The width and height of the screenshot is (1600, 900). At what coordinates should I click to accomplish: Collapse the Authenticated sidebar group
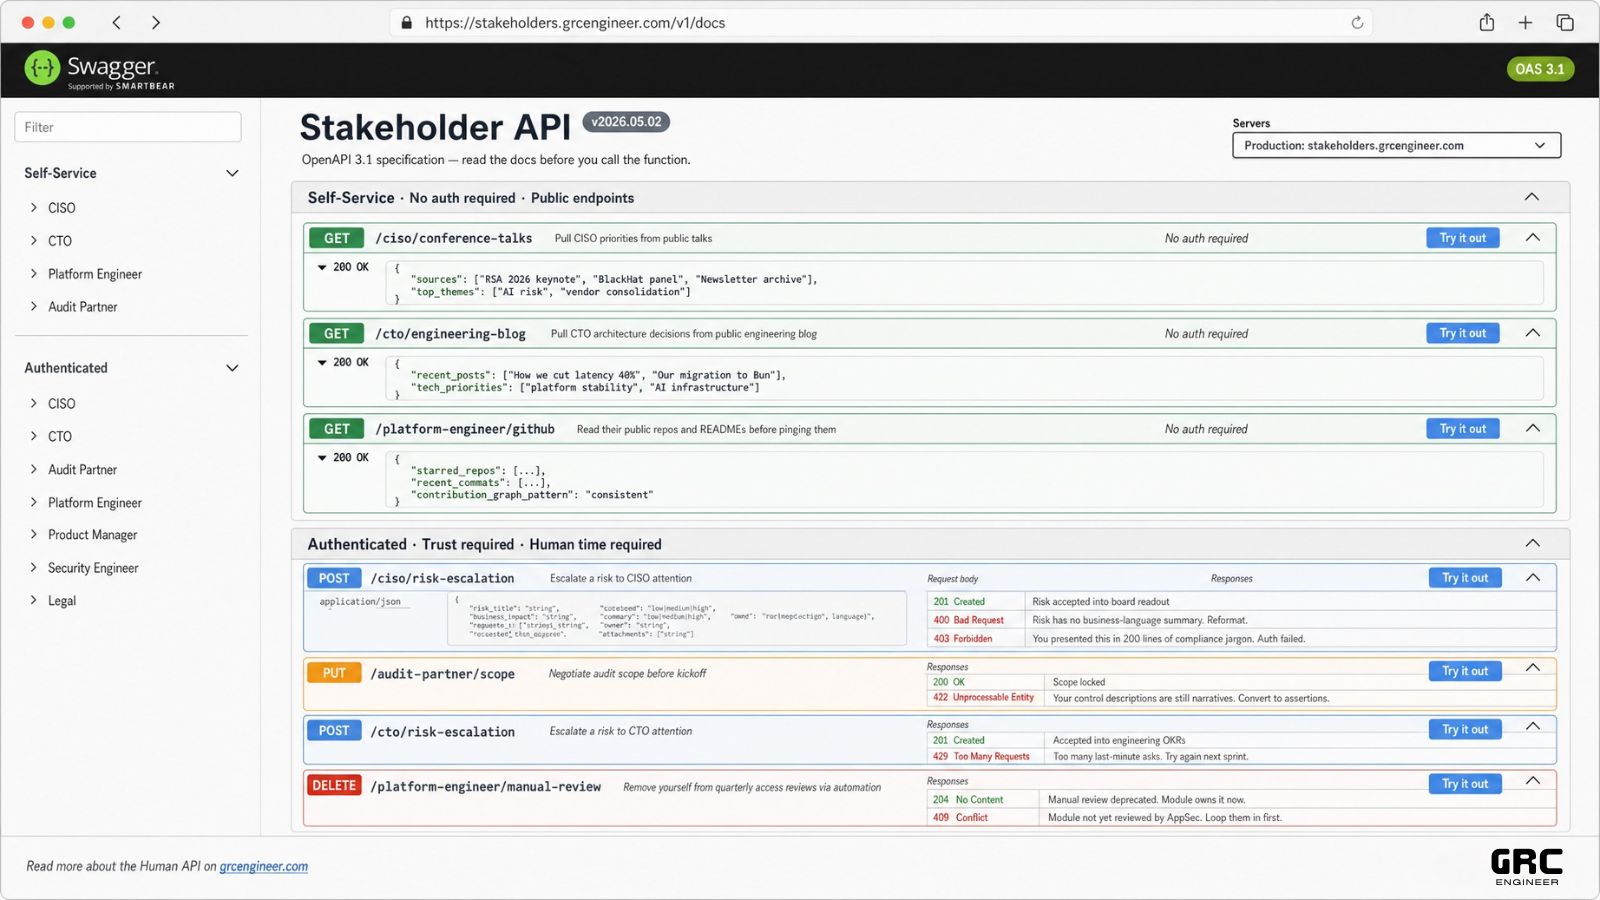coord(232,368)
